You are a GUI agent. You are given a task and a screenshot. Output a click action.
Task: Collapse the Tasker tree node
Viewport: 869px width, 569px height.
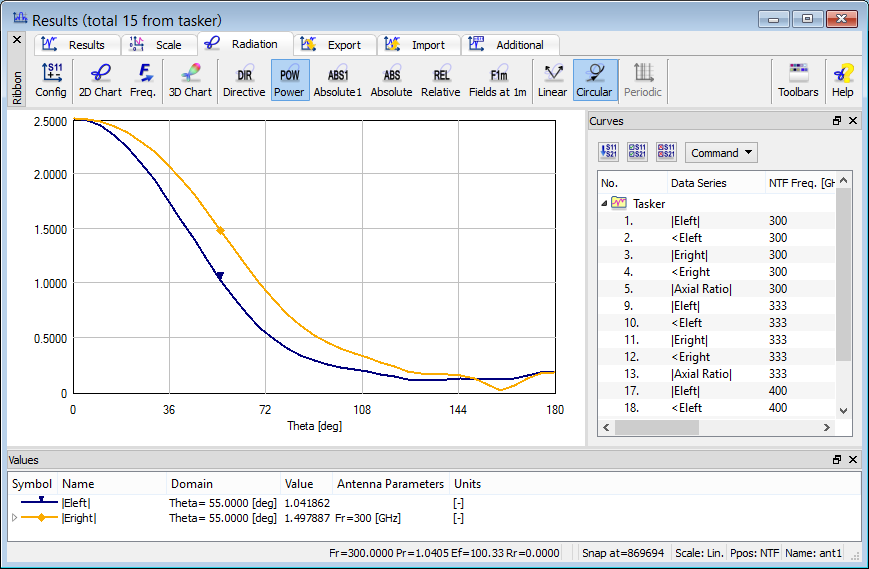click(604, 203)
